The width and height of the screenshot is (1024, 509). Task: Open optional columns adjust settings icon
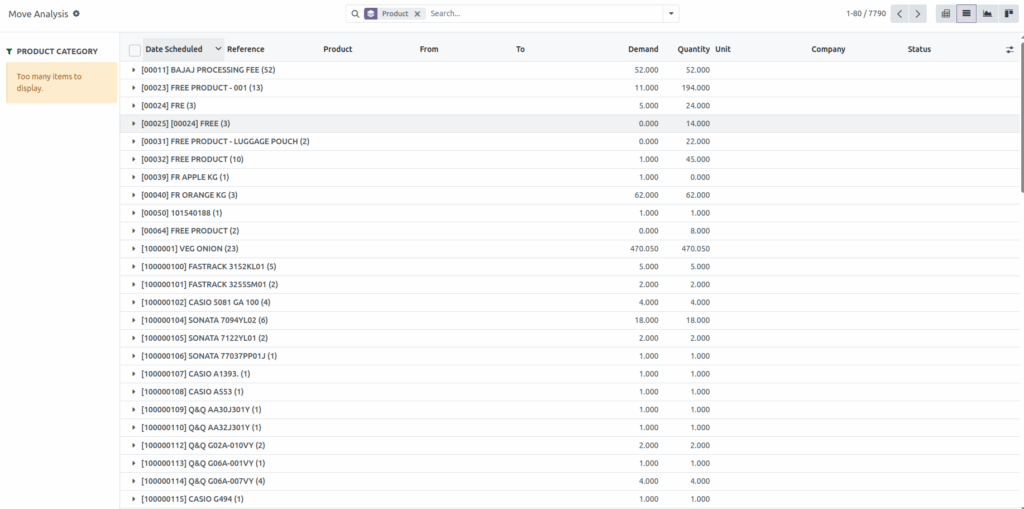tap(1010, 50)
